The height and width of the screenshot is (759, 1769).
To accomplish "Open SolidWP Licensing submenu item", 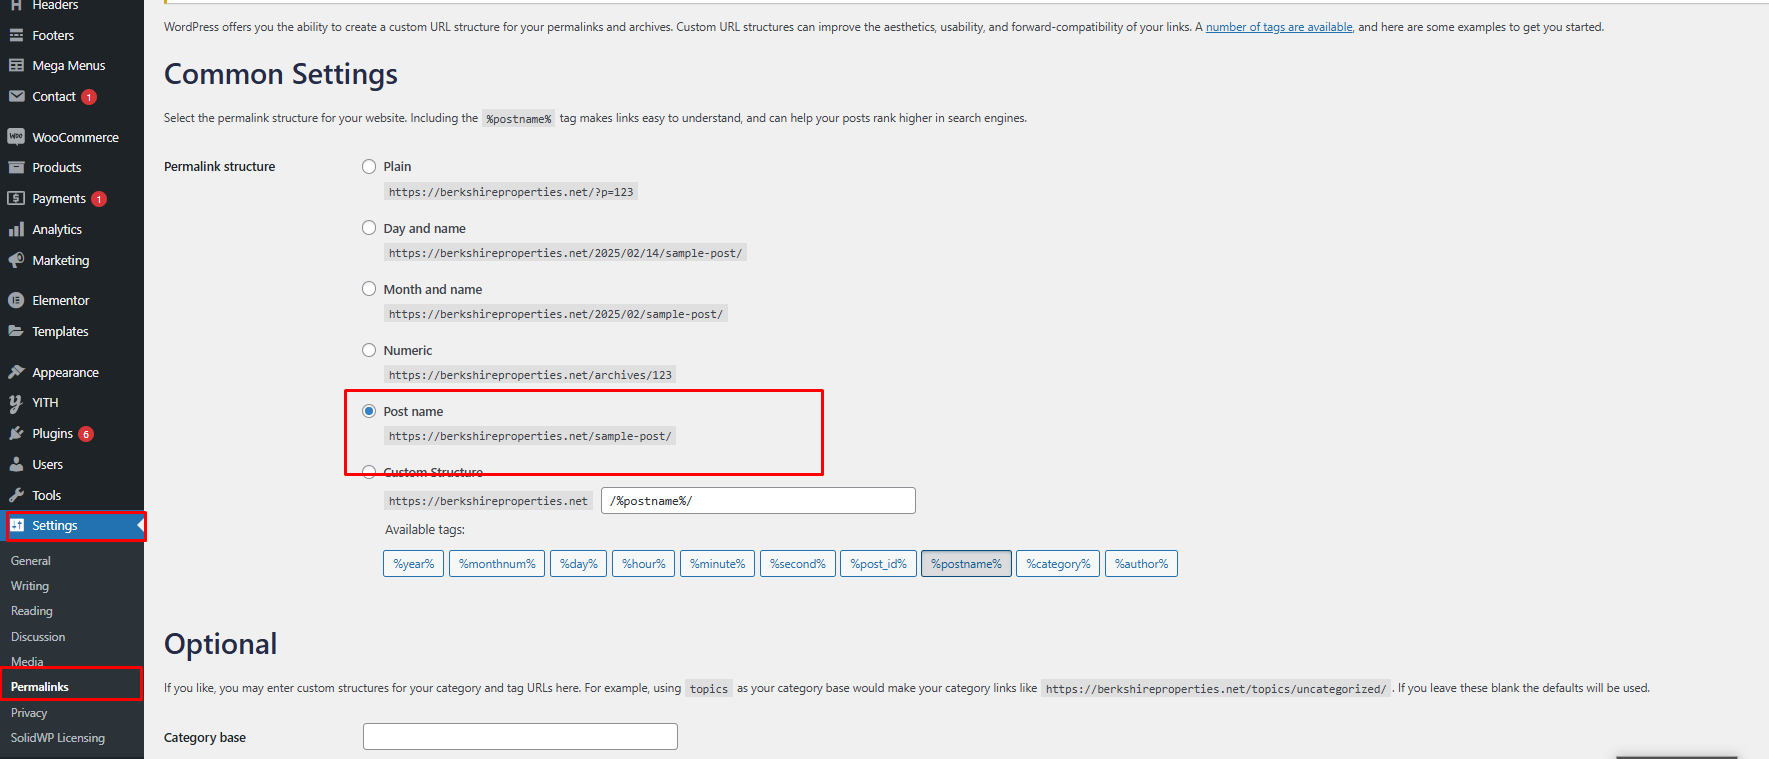I will point(58,738).
